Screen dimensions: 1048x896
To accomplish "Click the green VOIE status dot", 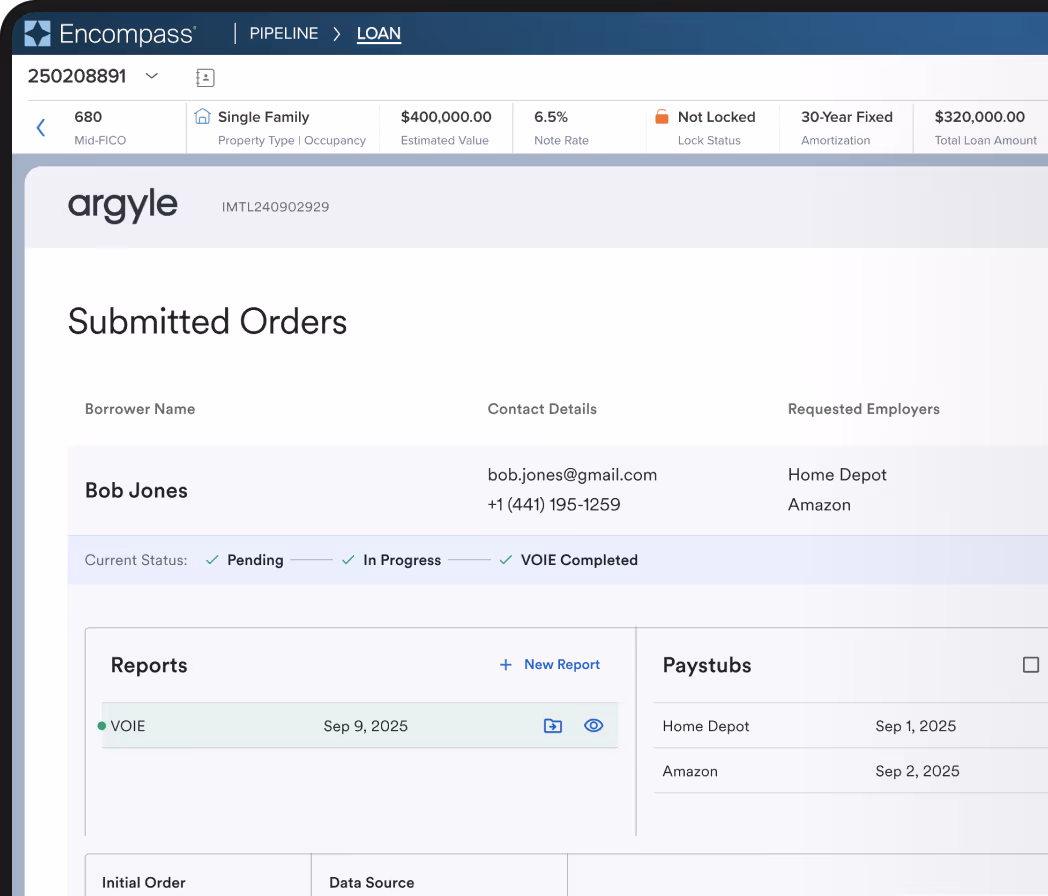I will 102,726.
